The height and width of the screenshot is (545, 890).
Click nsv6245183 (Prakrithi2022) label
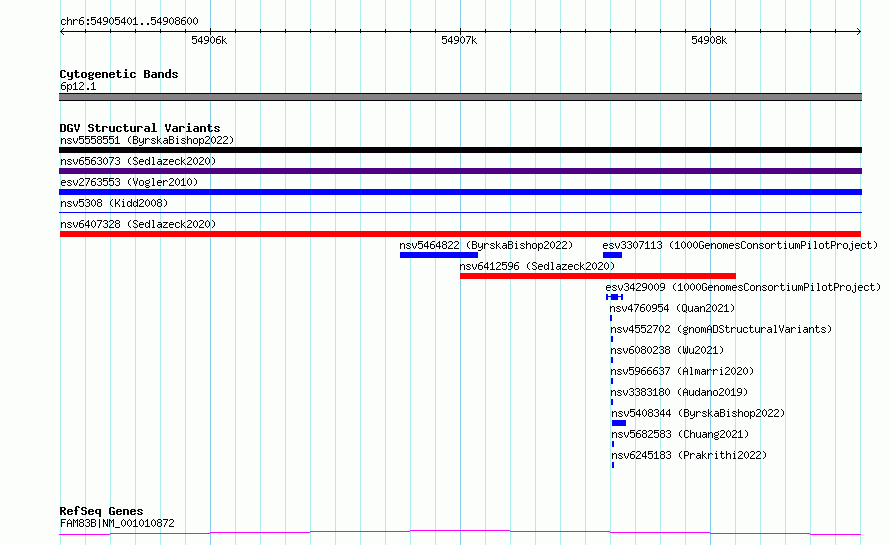[x=689, y=455]
